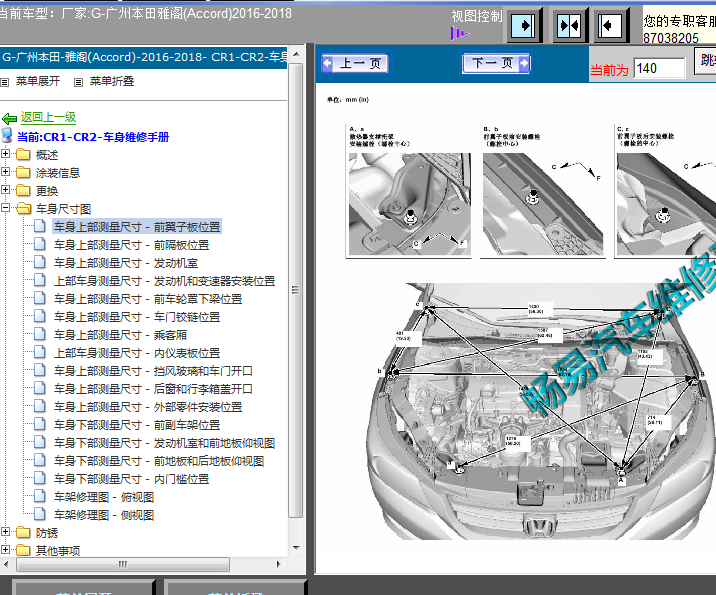Open 车身上部测量尺寸 - 发动机室
This screenshot has width=716, height=595.
click(126, 263)
